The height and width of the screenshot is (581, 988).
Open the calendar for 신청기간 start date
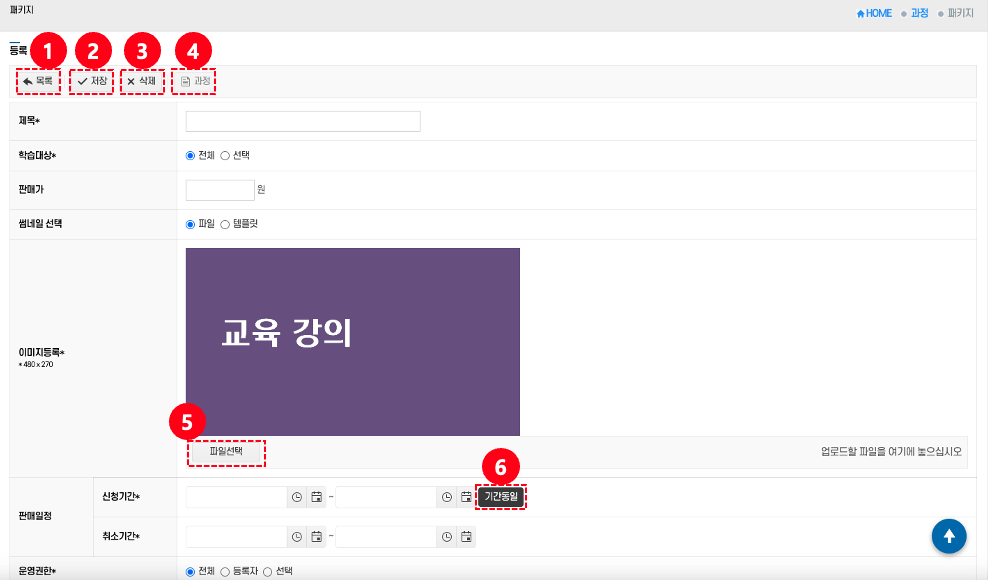coord(316,497)
